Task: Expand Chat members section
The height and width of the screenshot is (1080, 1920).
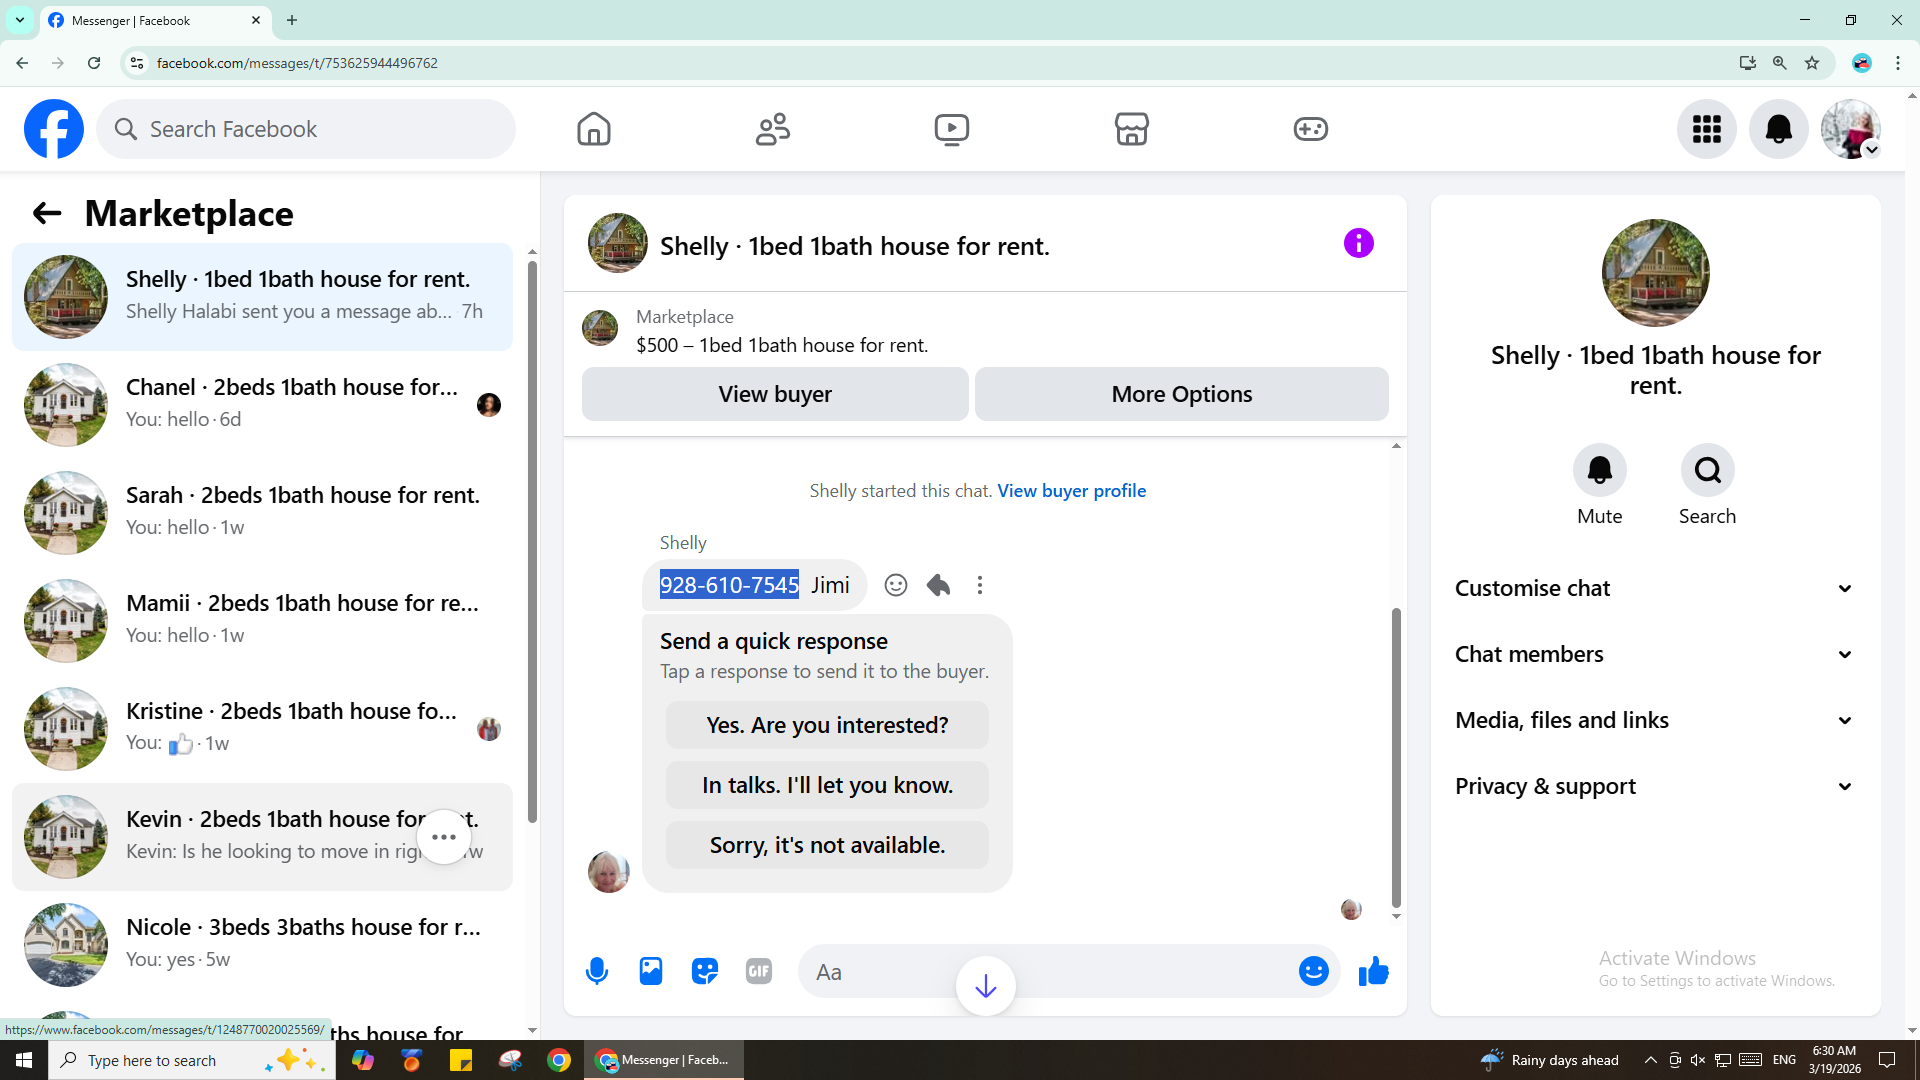Action: [x=1655, y=654]
